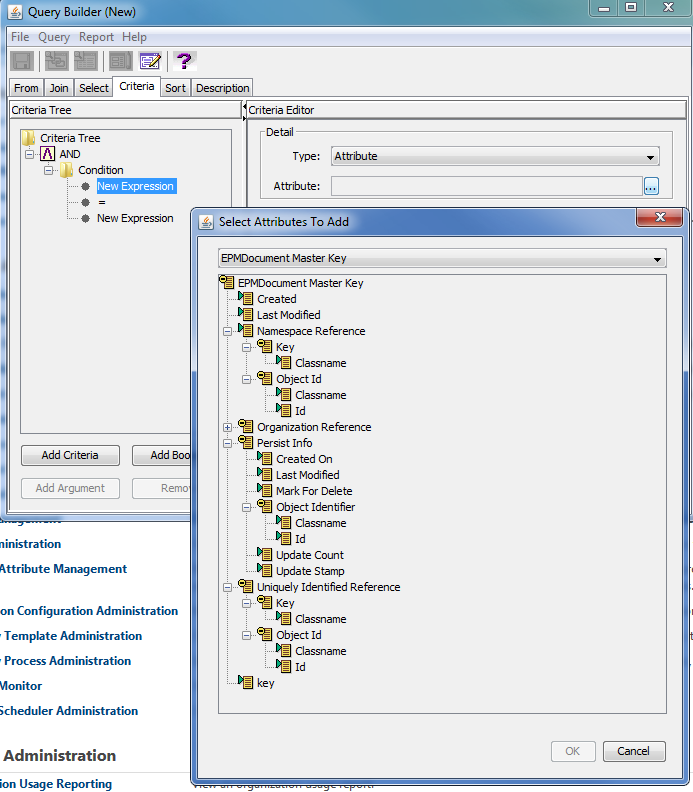Select the Created On tree item
Viewport: 693px width, 792px height.
point(304,459)
